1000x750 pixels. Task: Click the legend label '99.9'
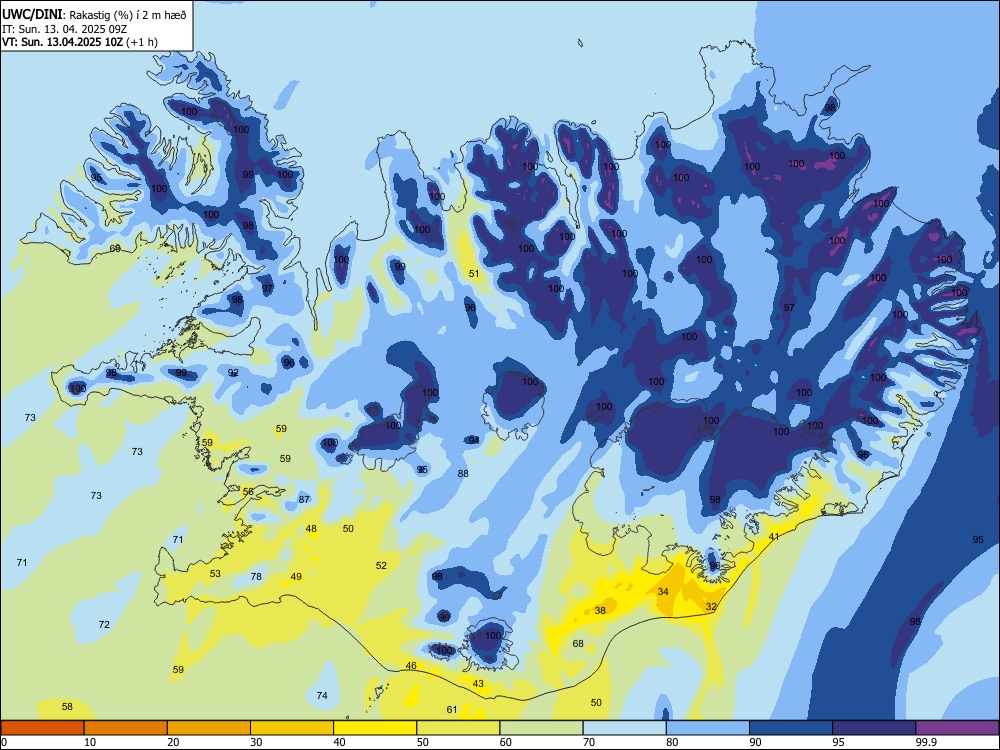pyautogui.click(x=926, y=742)
